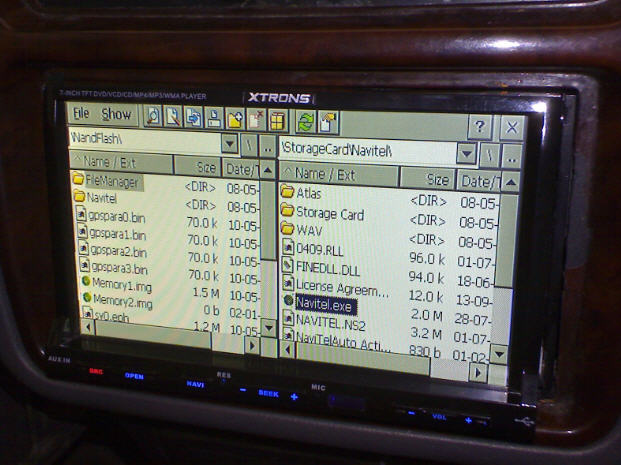Select the Atlas folder in right panel
This screenshot has width=621, height=465.
(x=309, y=192)
